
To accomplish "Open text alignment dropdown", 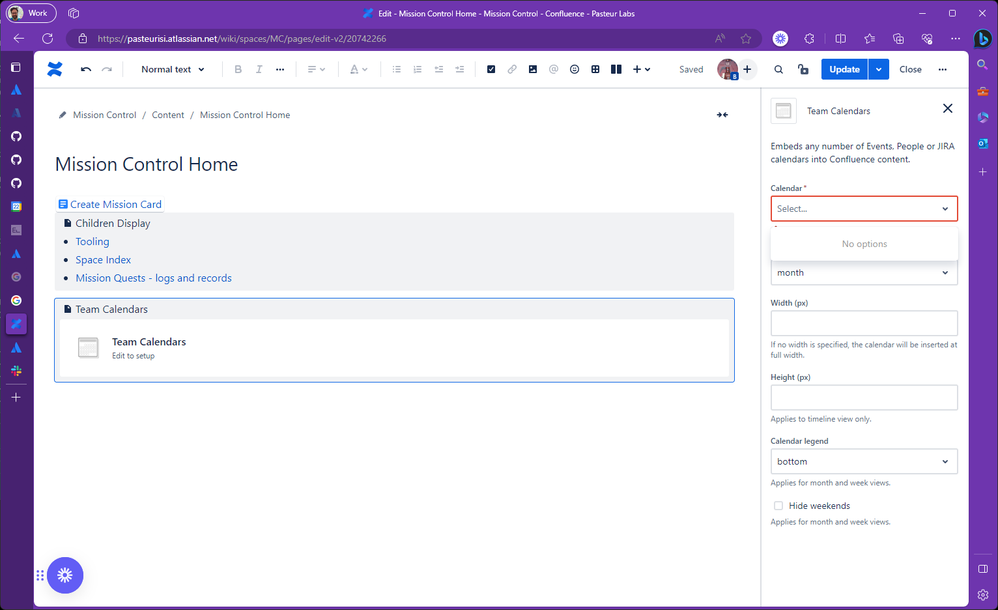I will tap(316, 69).
